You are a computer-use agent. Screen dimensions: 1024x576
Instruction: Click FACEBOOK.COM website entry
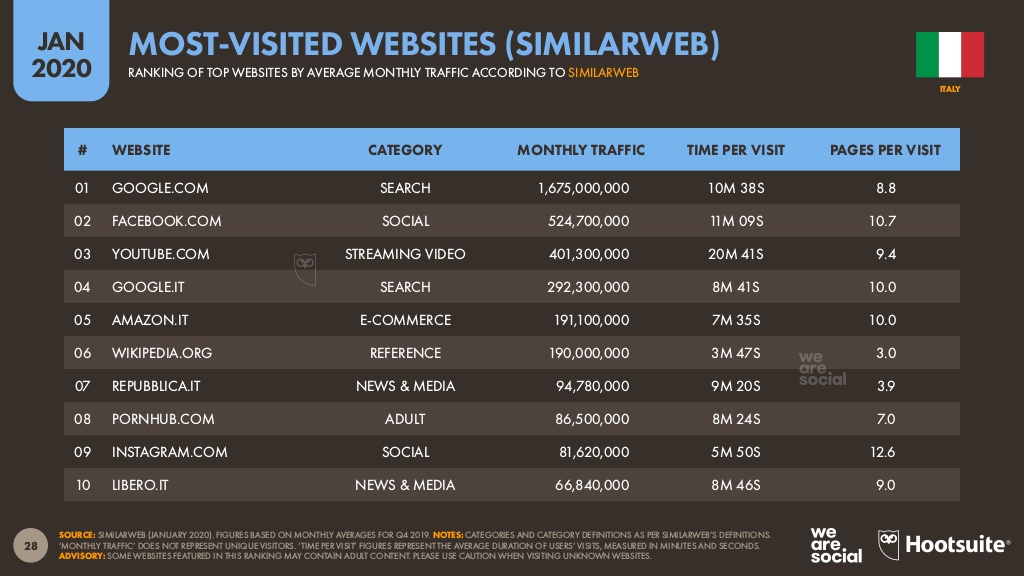pos(167,221)
